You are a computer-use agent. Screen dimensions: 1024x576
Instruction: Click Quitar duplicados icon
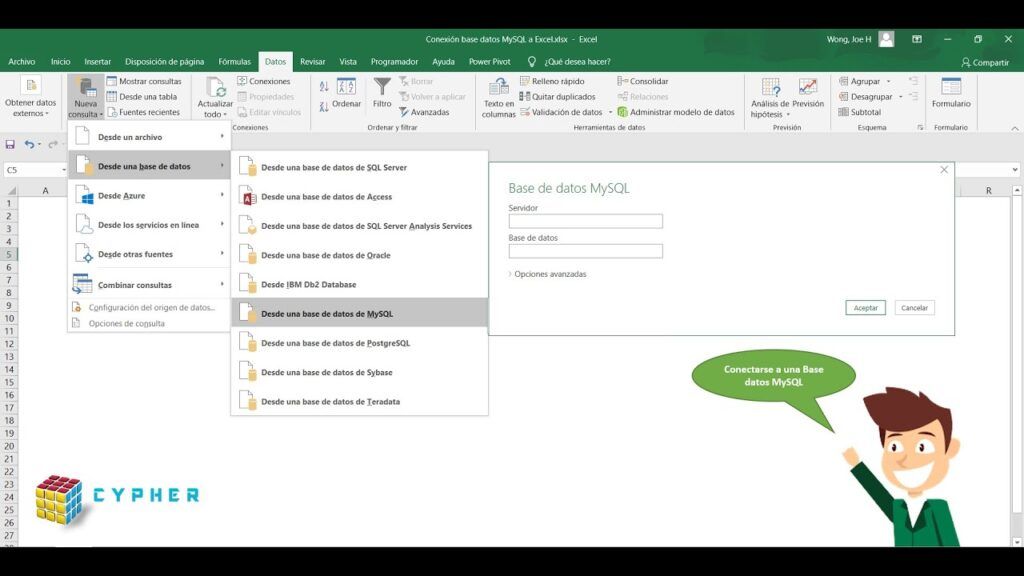click(524, 97)
